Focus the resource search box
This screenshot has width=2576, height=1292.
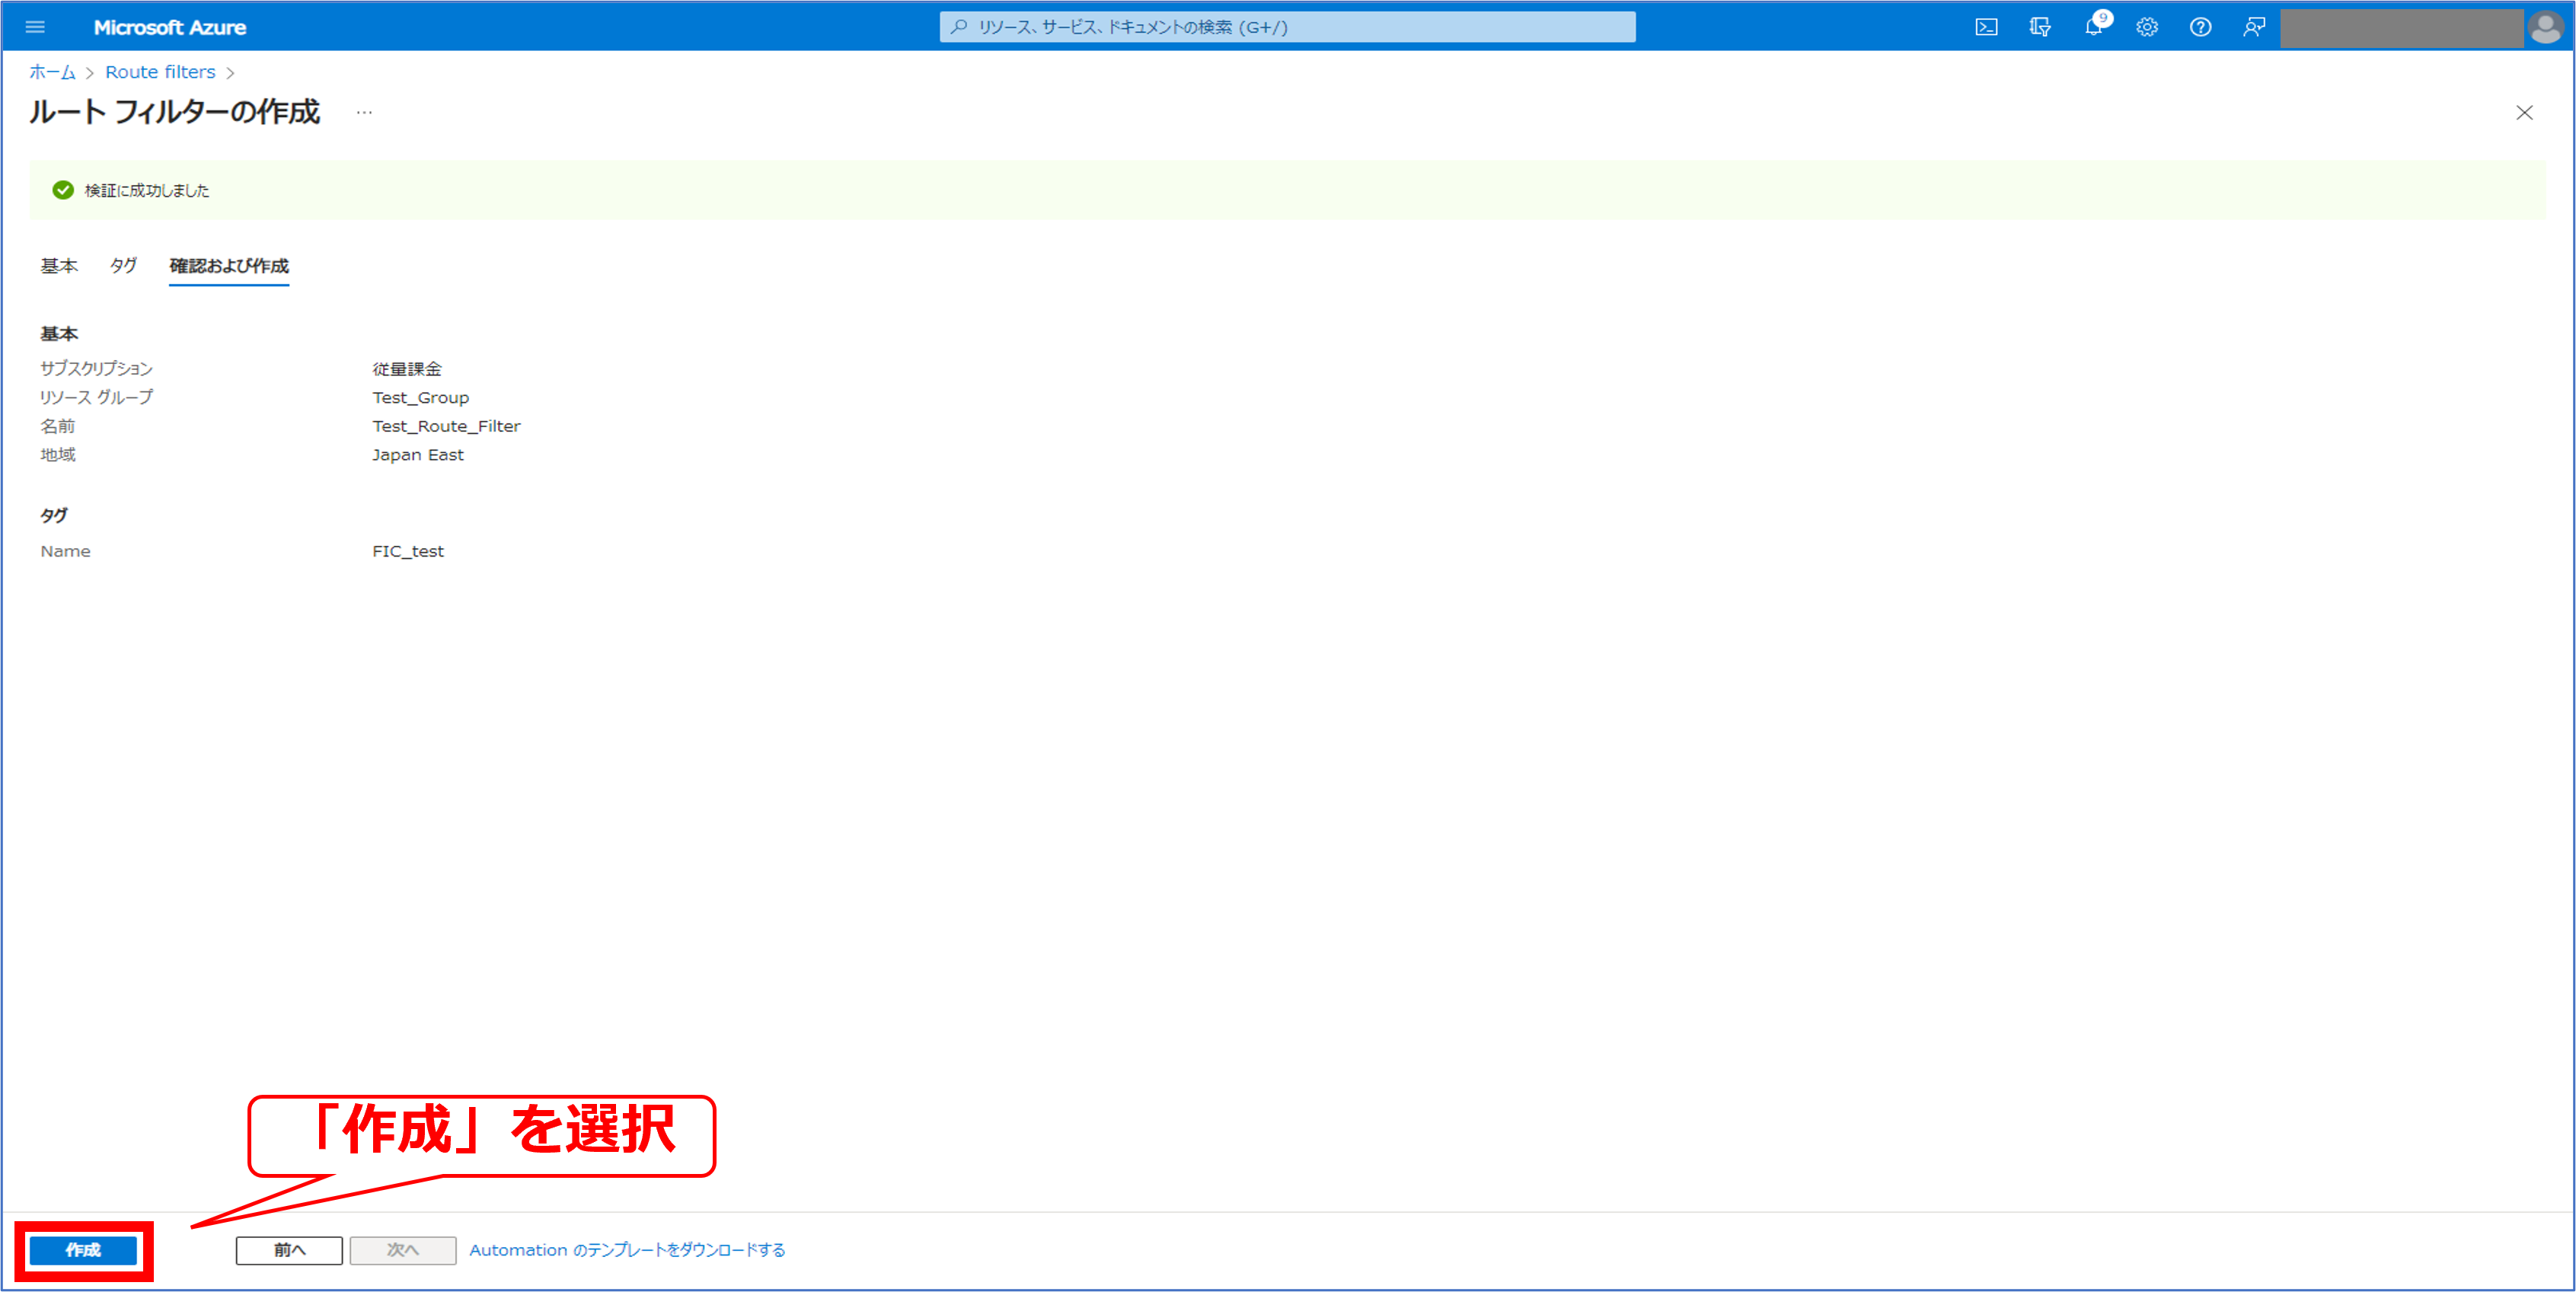(1288, 27)
